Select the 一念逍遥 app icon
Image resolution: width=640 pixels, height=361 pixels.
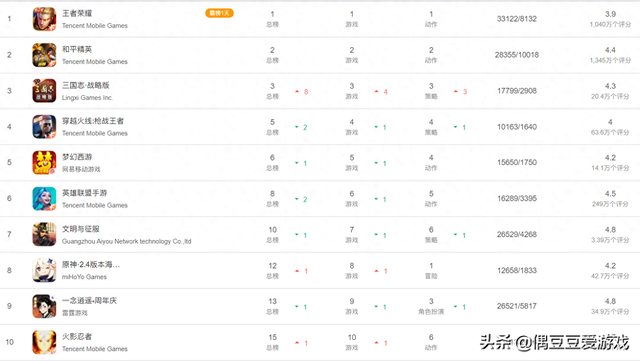[x=44, y=306]
